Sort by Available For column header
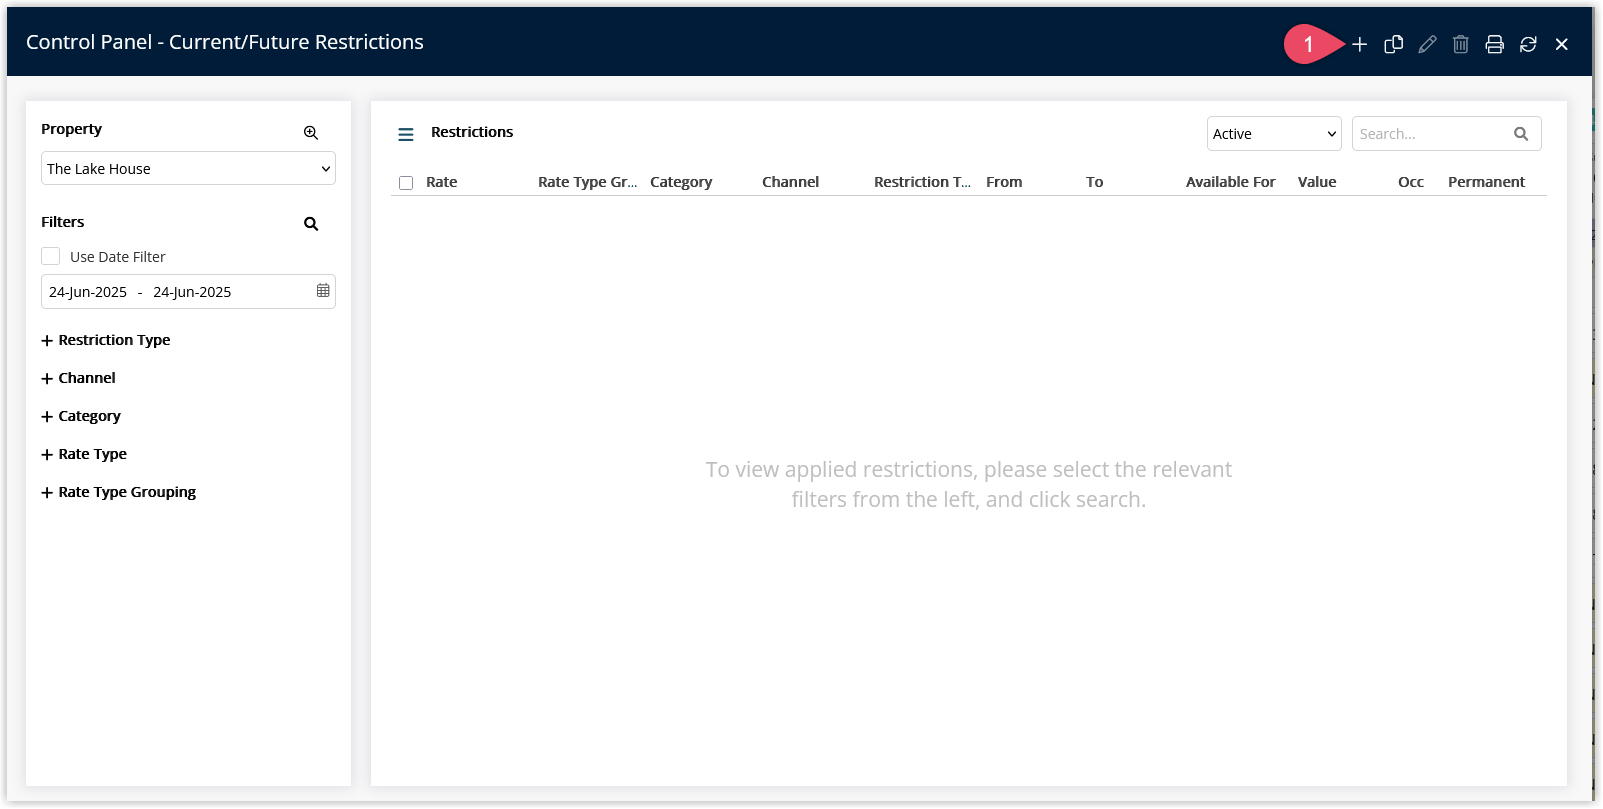The height and width of the screenshot is (809, 1603). tap(1231, 182)
